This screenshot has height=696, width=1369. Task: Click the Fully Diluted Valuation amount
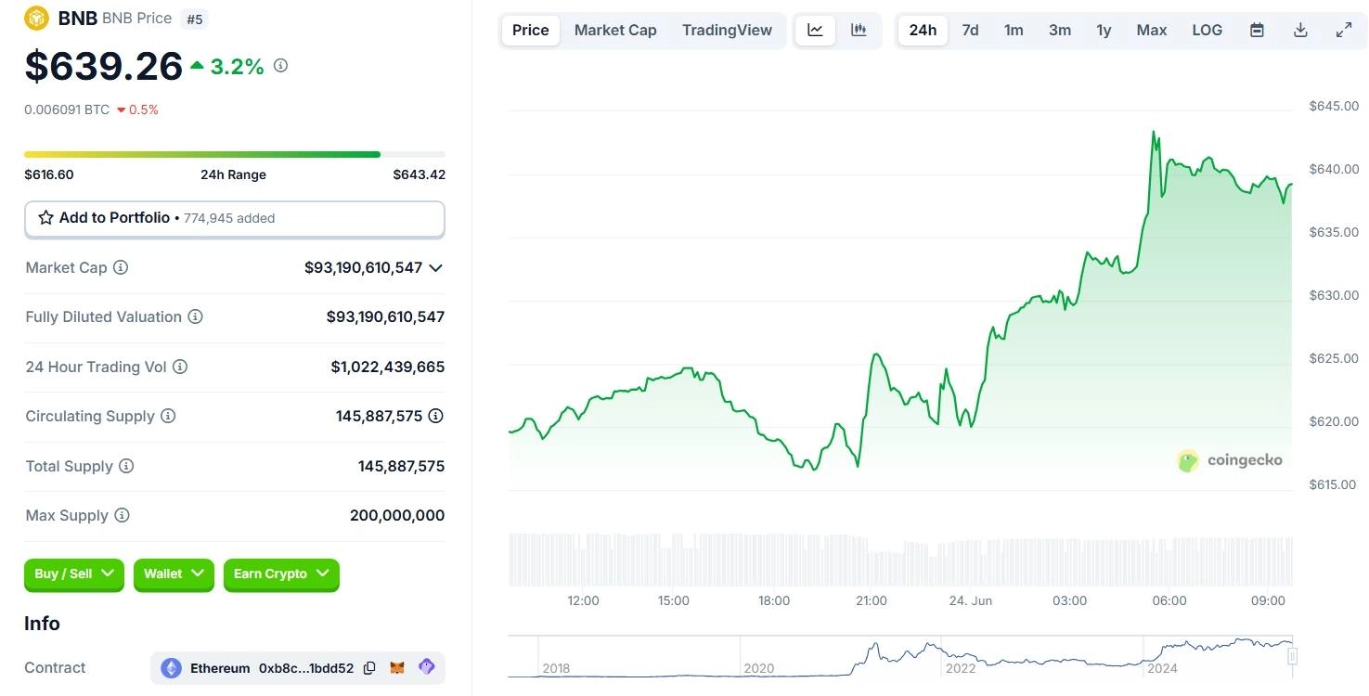click(385, 317)
